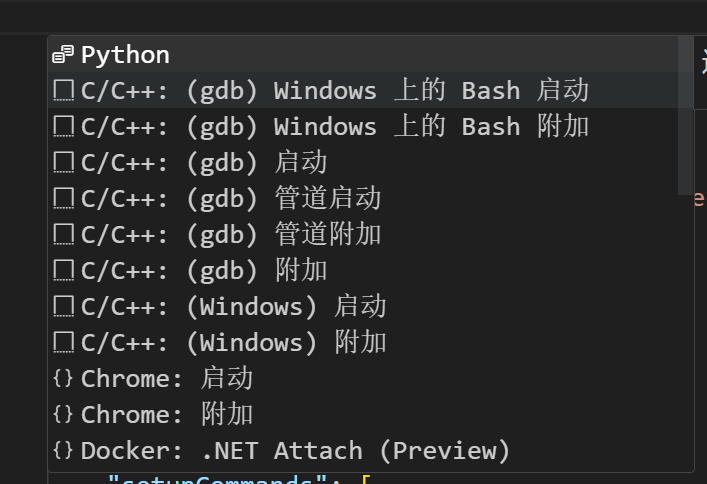Select the Python suggestion entry
The image size is (707, 484).
click(x=363, y=54)
